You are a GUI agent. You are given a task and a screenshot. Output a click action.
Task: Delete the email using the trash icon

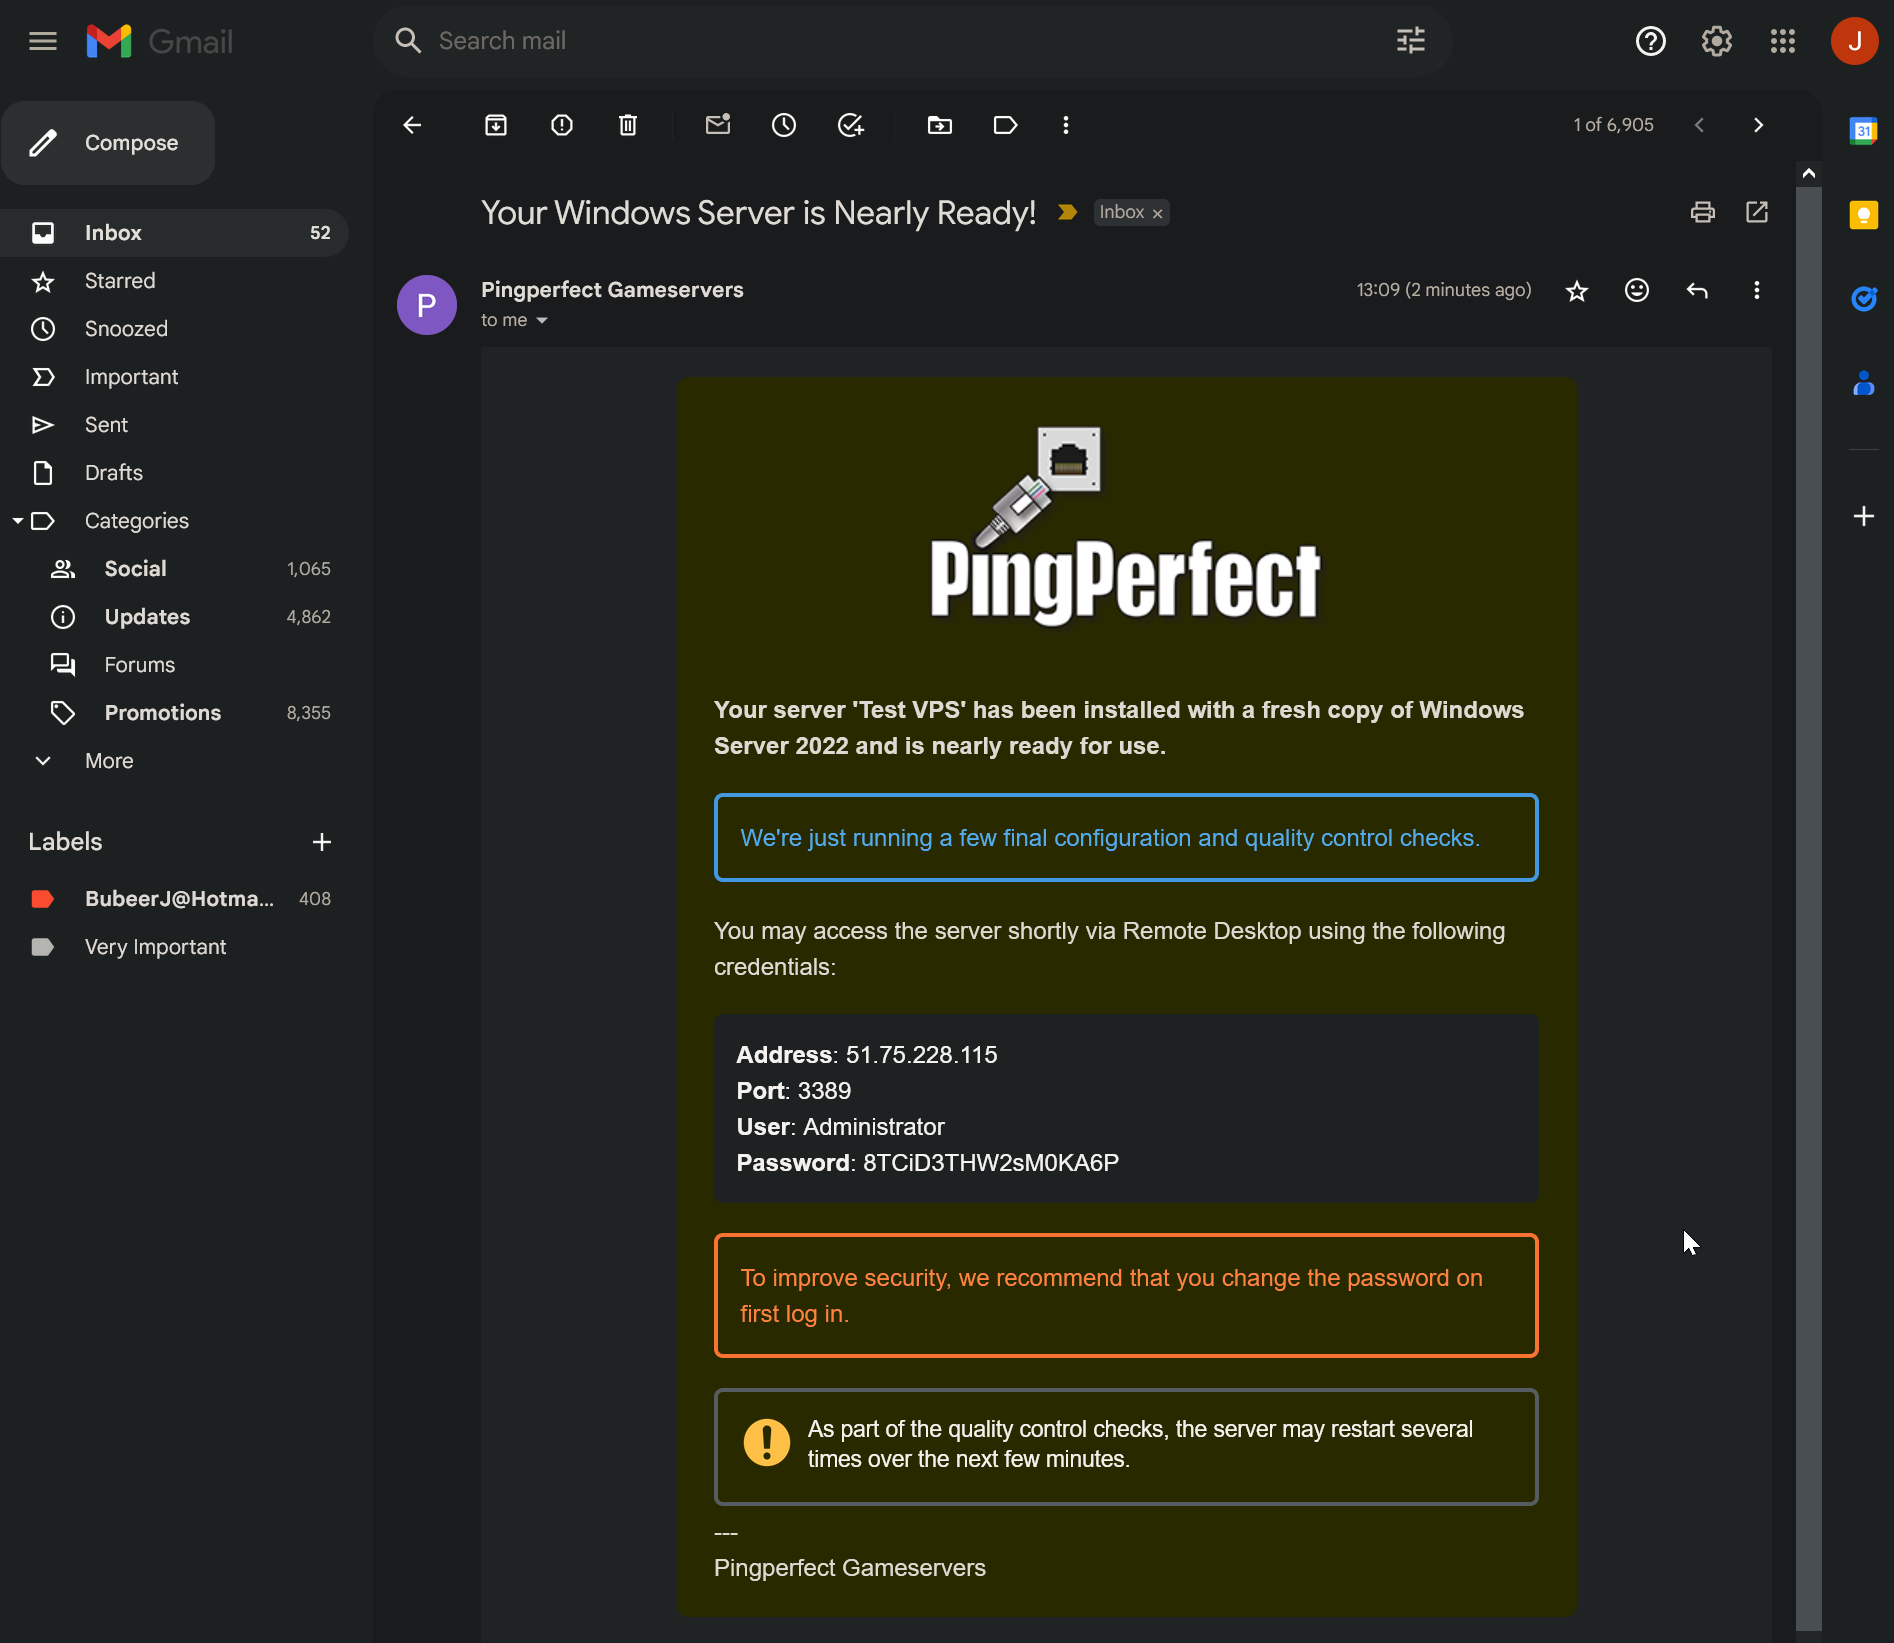pyautogui.click(x=628, y=125)
